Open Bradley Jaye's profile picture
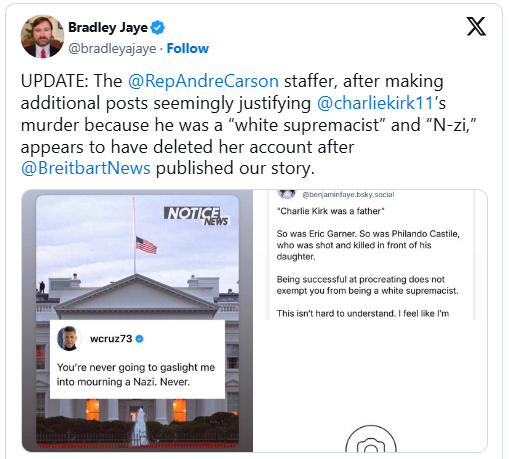This screenshot has height=459, width=509. pyautogui.click(x=42, y=36)
